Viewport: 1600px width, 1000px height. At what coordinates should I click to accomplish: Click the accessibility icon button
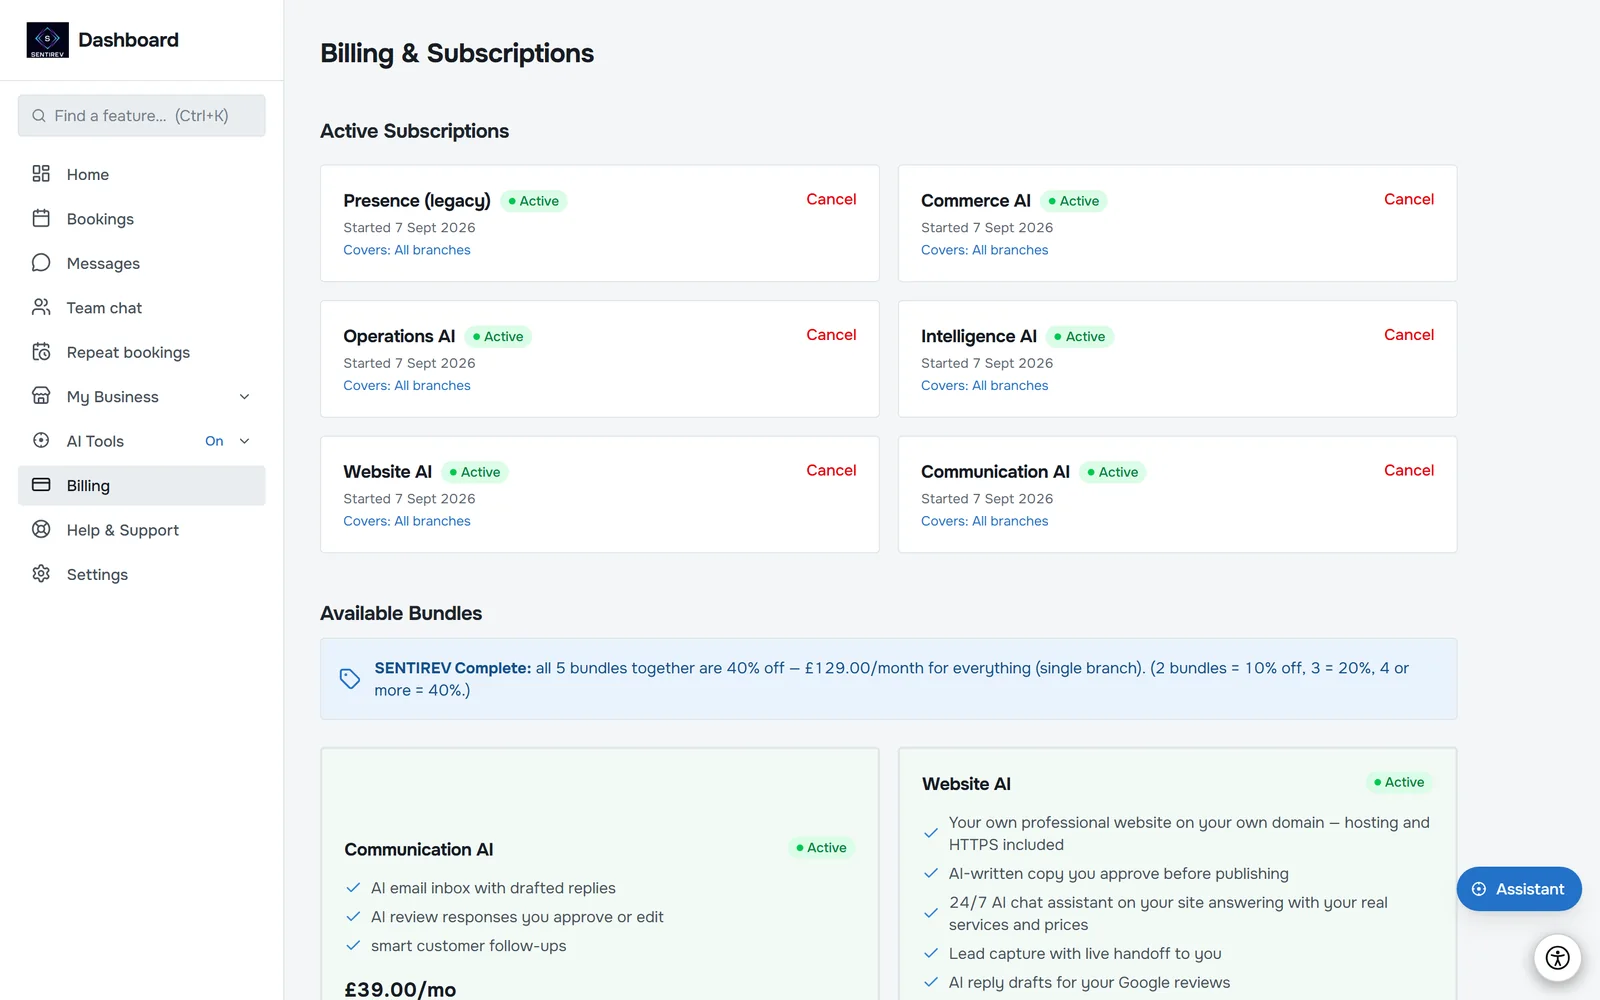pyautogui.click(x=1557, y=958)
